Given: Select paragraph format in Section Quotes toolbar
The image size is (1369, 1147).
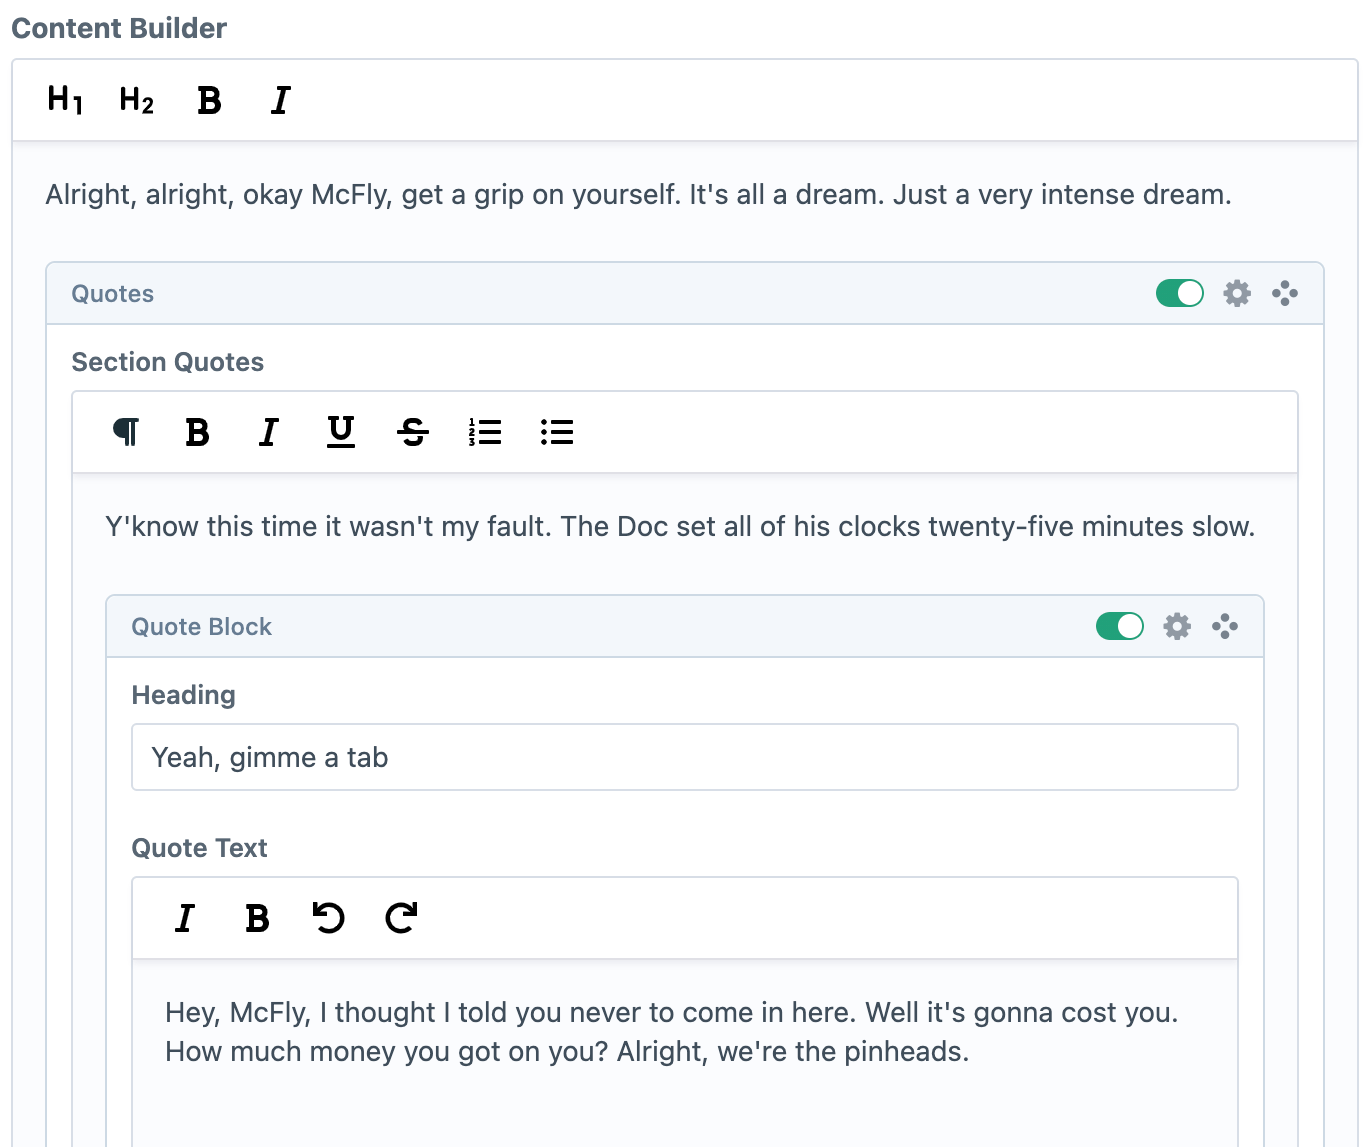Looking at the screenshot, I should click(126, 432).
